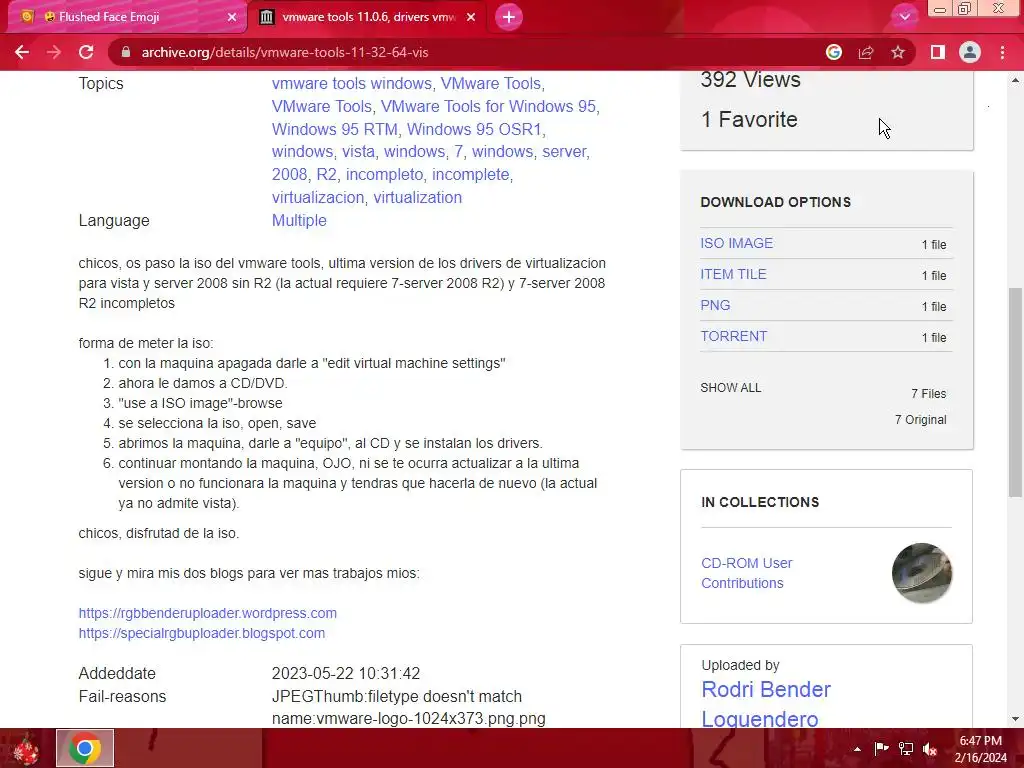
Task: Click the '1 Favorite' text
Action: pos(749,120)
